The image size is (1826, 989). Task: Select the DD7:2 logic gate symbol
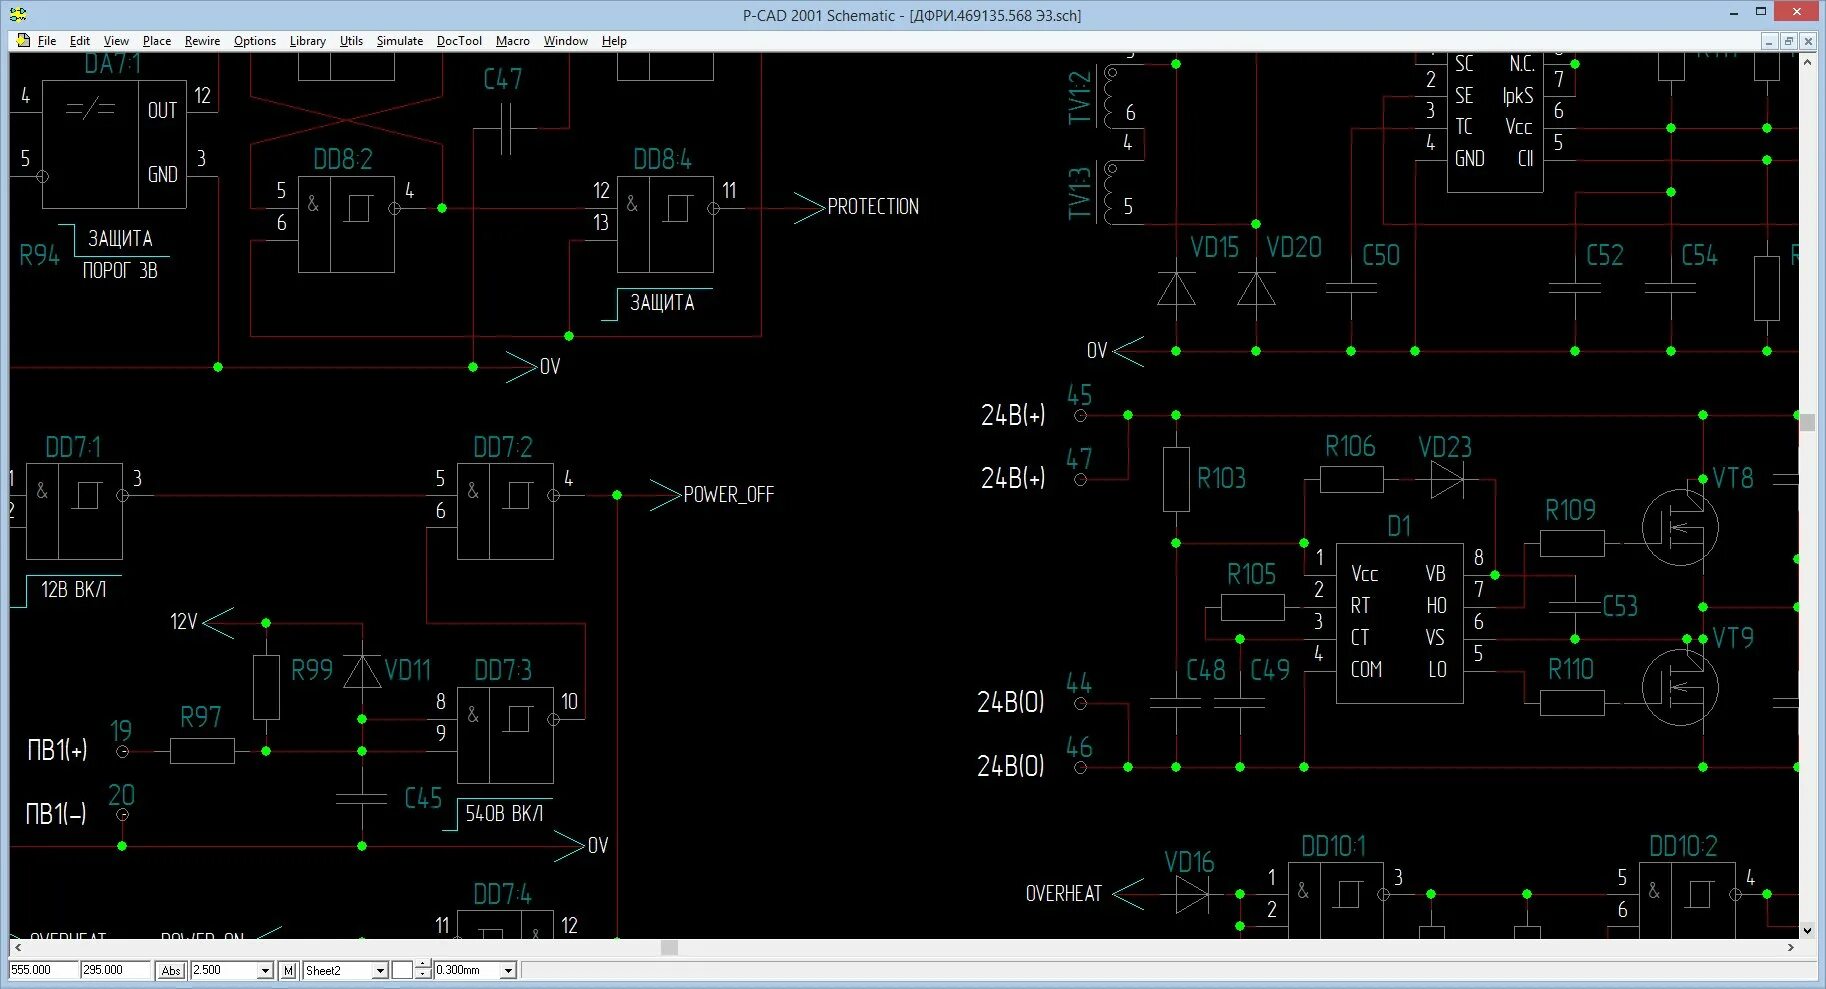tap(505, 511)
